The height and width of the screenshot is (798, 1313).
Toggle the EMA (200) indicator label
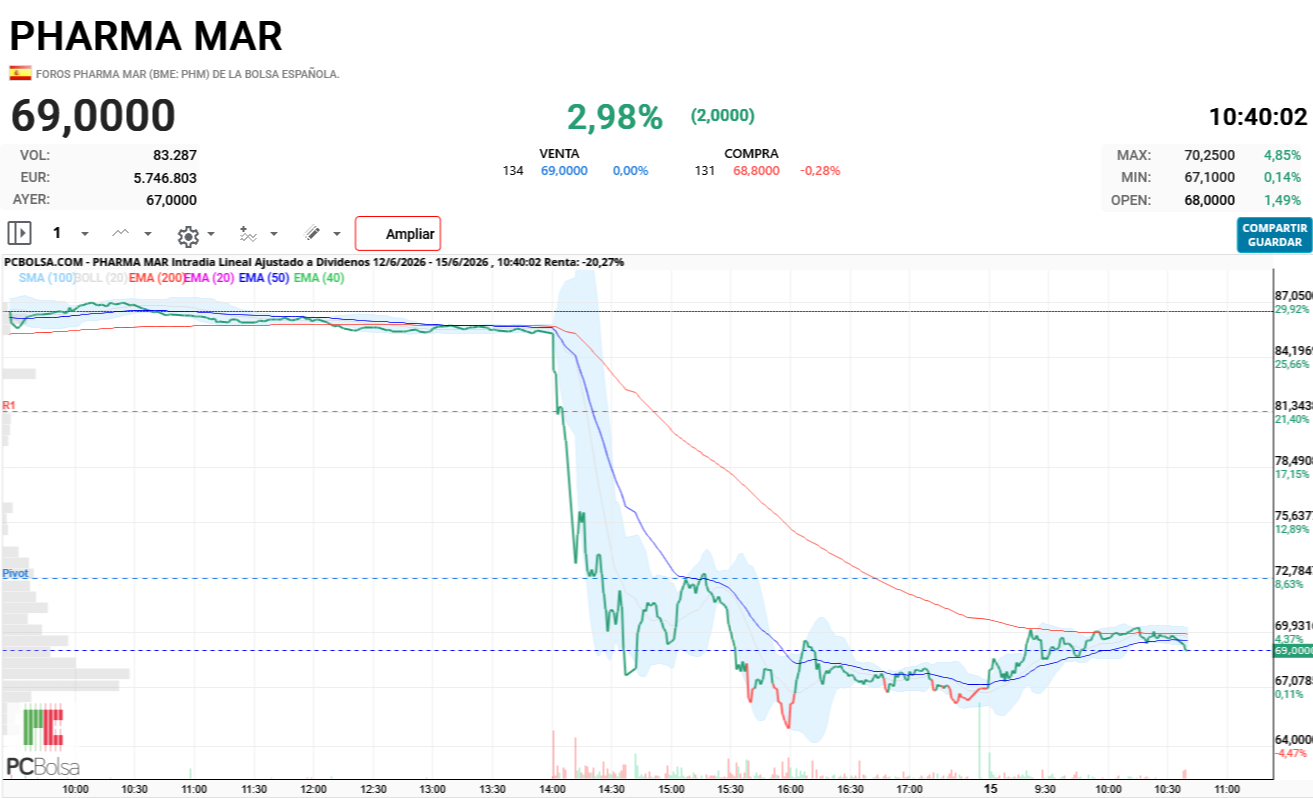click(156, 278)
